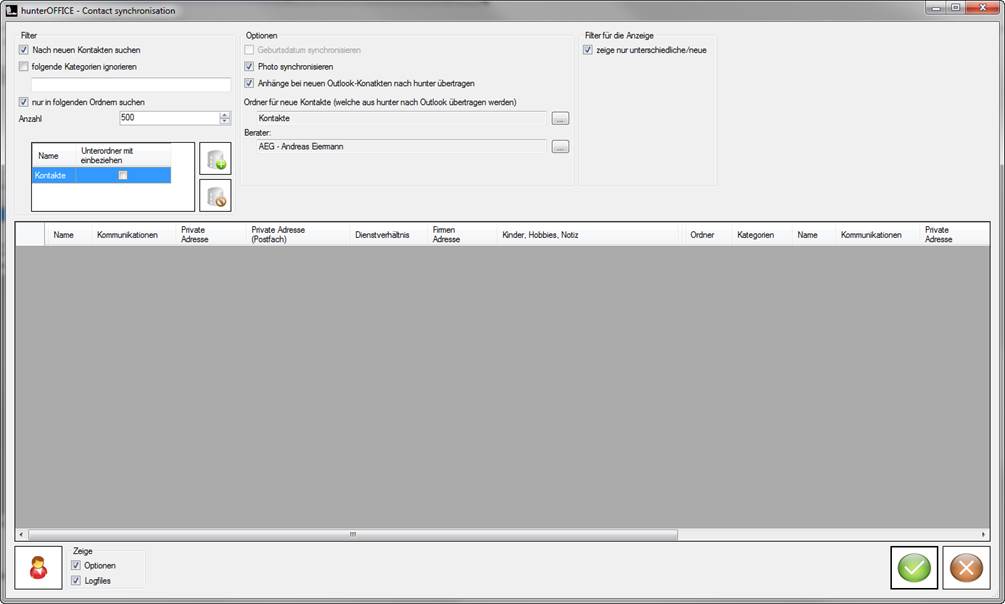Toggle 'Nach neuen Kontakten suchen' checkbox
The height and width of the screenshot is (604, 1005).
click(x=24, y=50)
